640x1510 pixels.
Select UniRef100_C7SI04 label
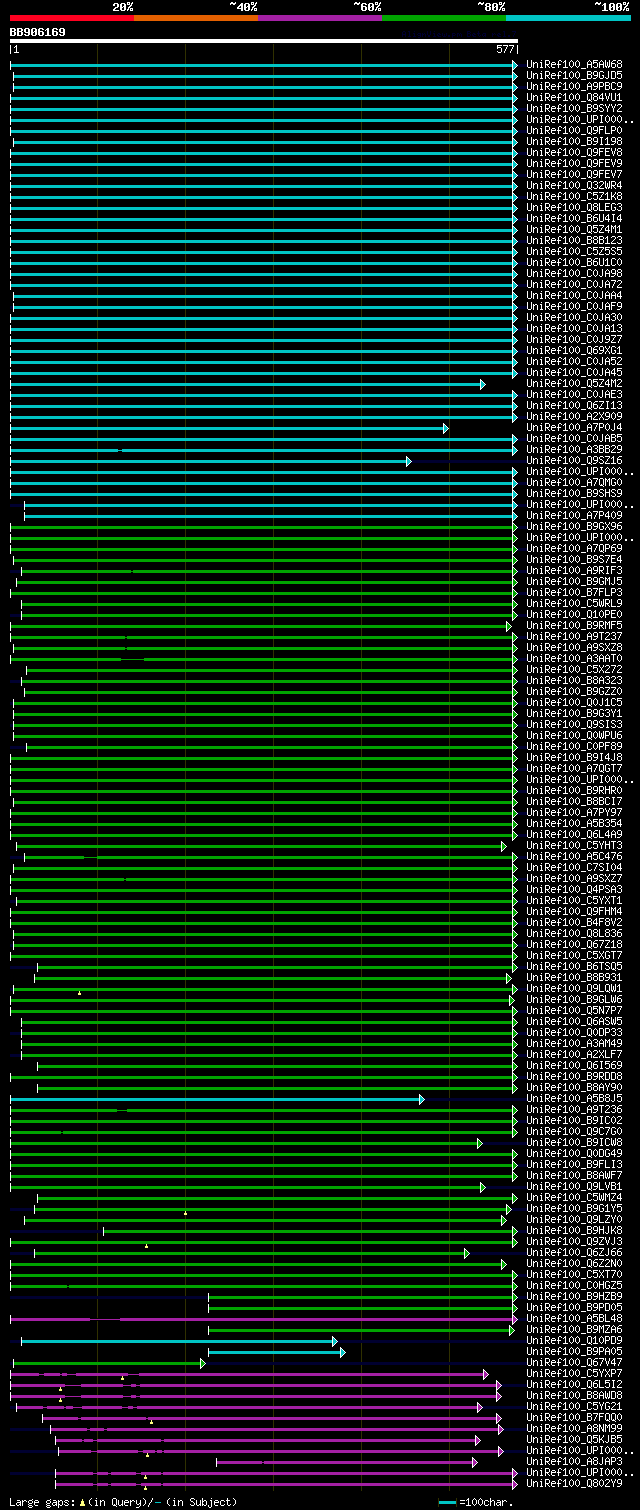pos(574,867)
